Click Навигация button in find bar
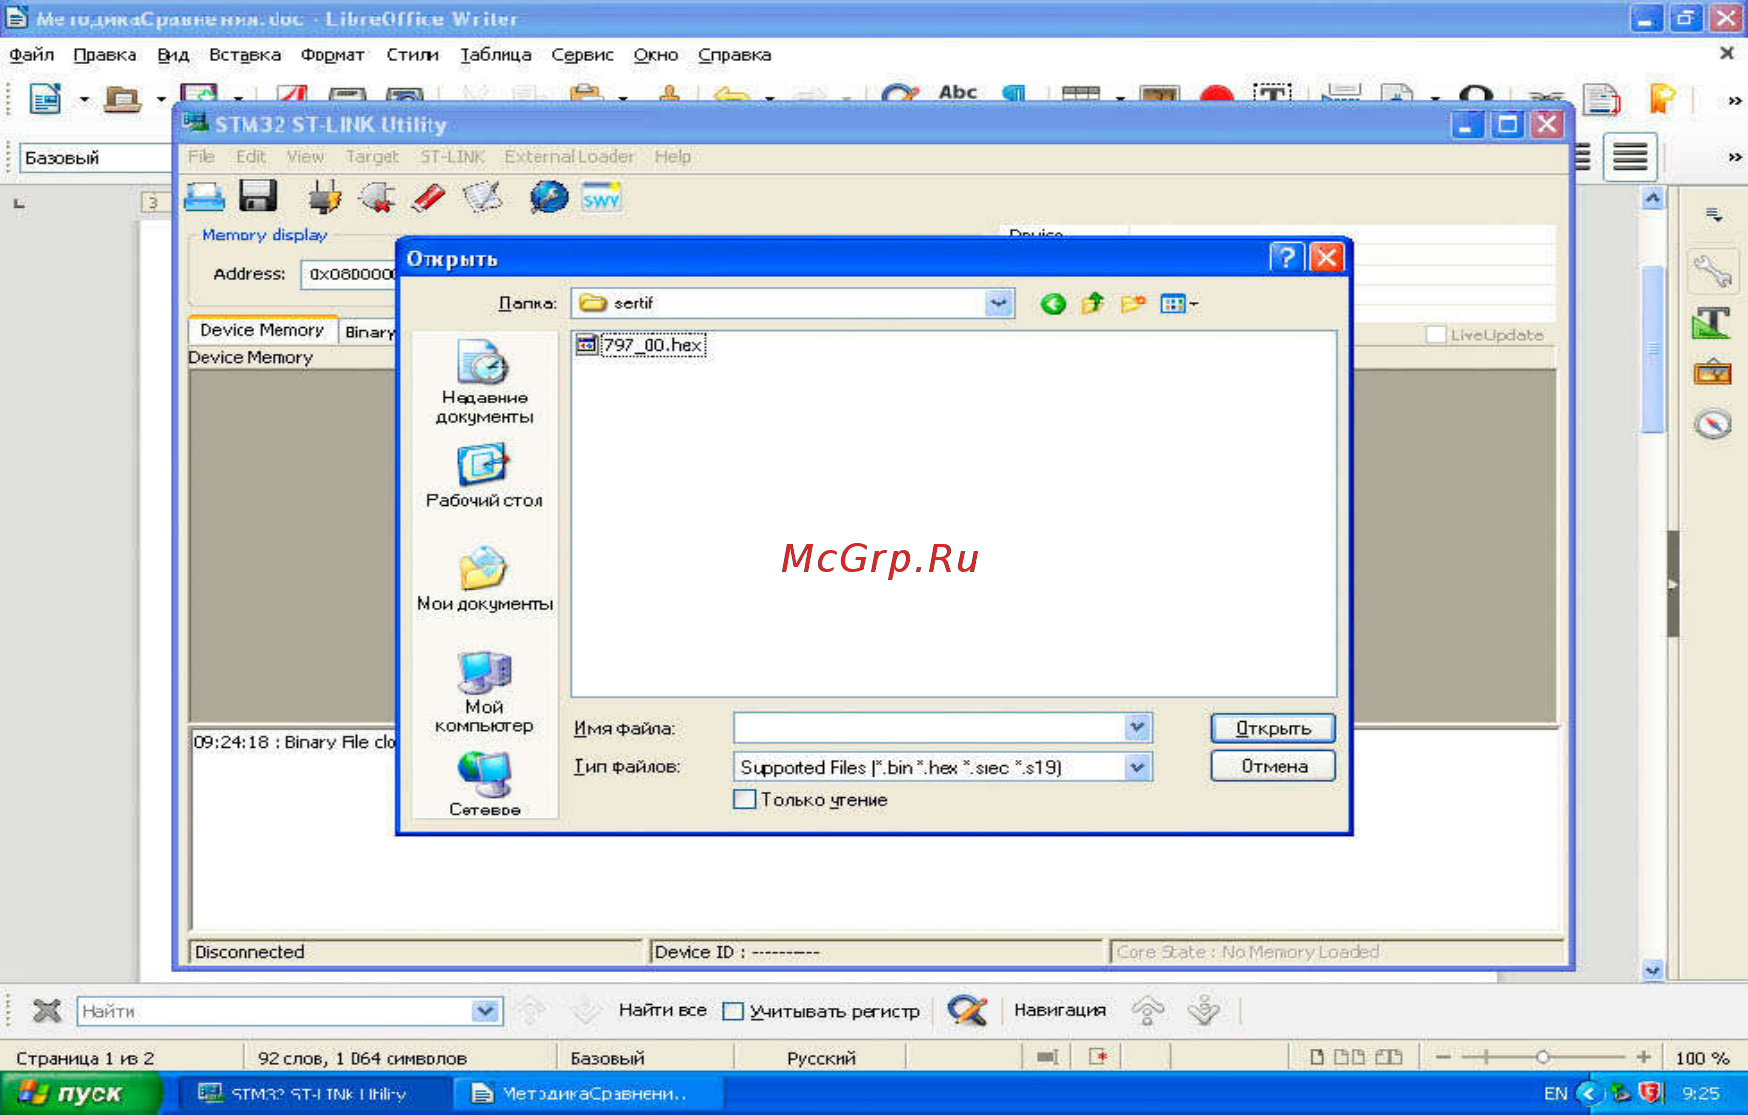This screenshot has height=1115, width=1748. 1060,1010
